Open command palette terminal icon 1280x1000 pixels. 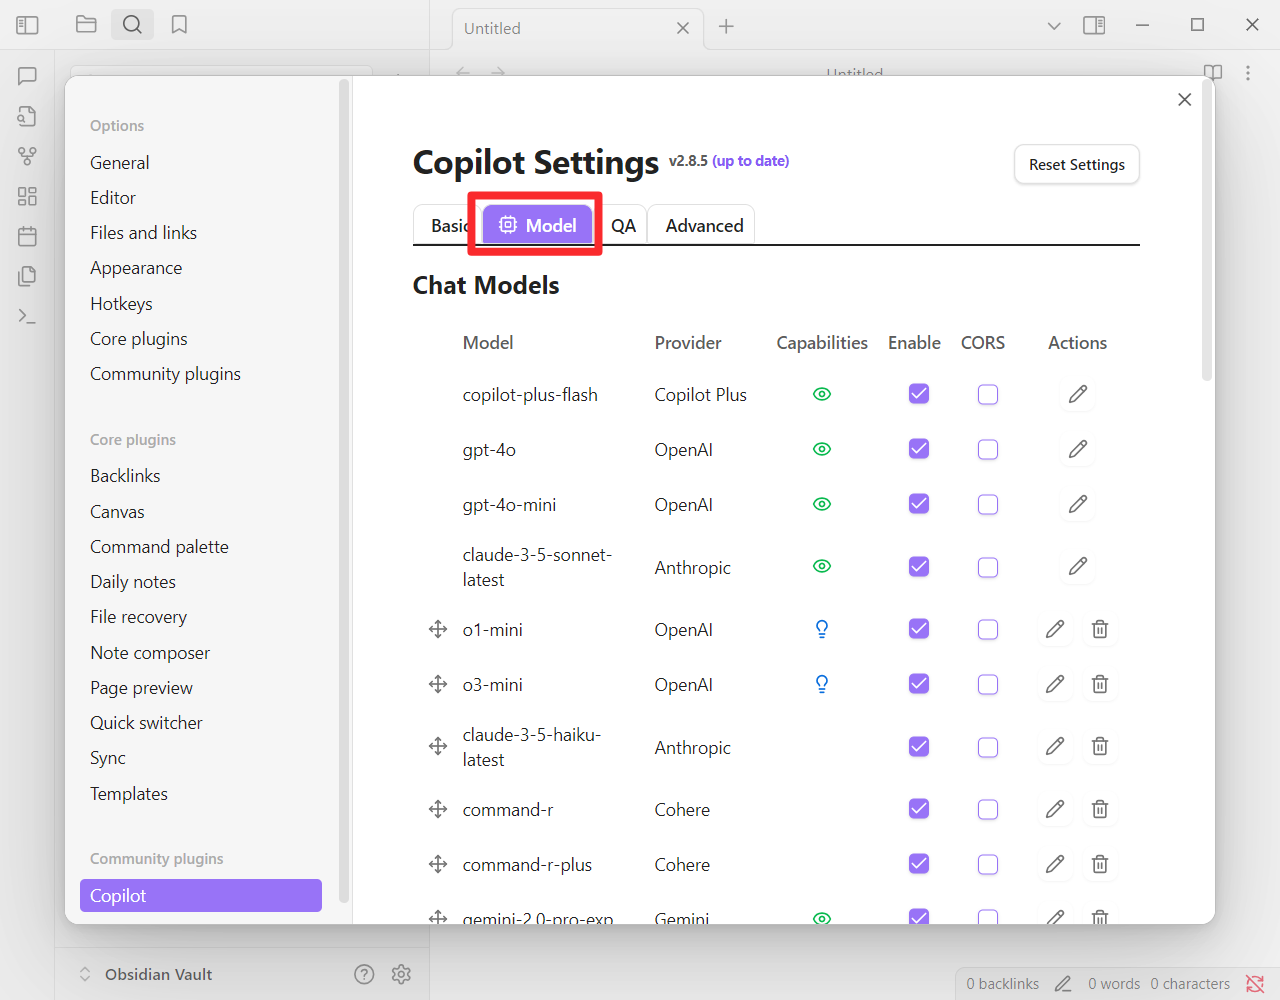point(27,316)
